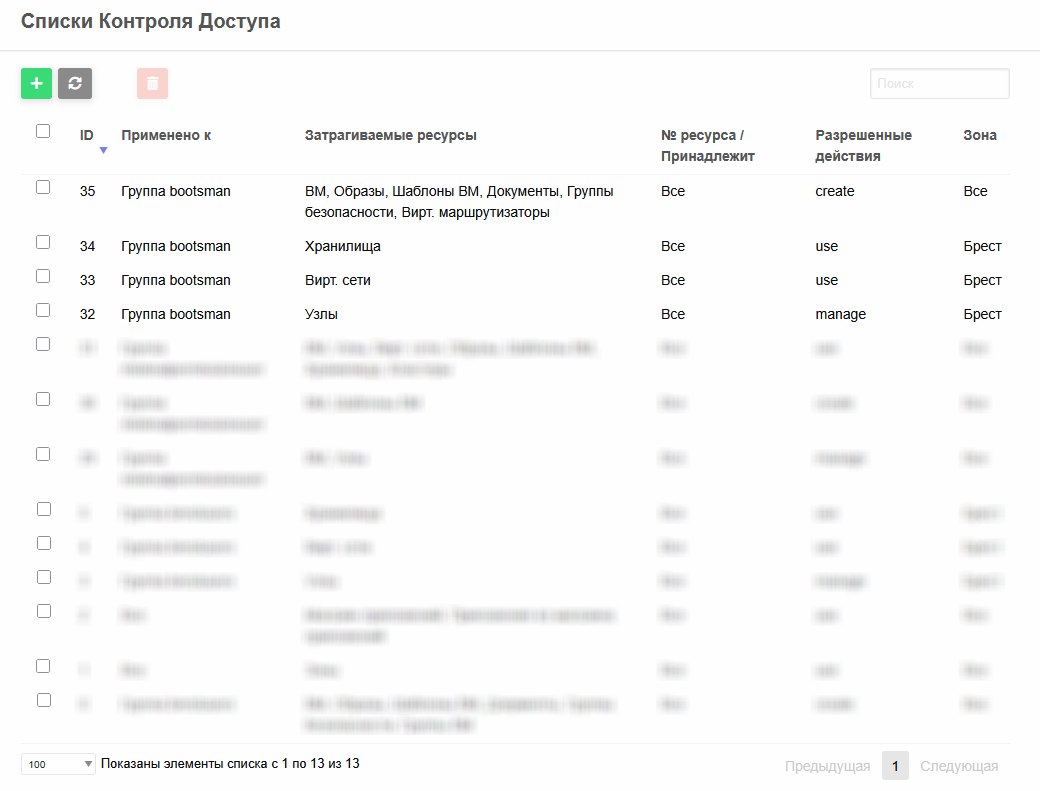Click the create action in row 35
This screenshot has width=1040, height=791.
[x=834, y=191]
